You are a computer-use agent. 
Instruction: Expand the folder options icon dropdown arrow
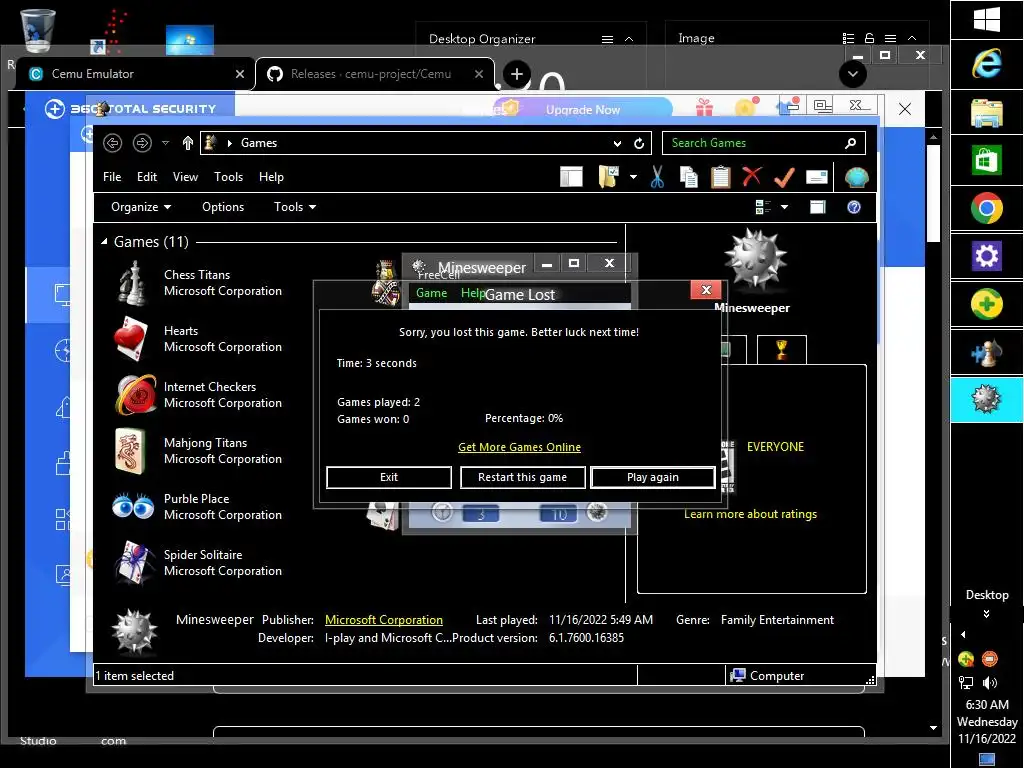(633, 177)
